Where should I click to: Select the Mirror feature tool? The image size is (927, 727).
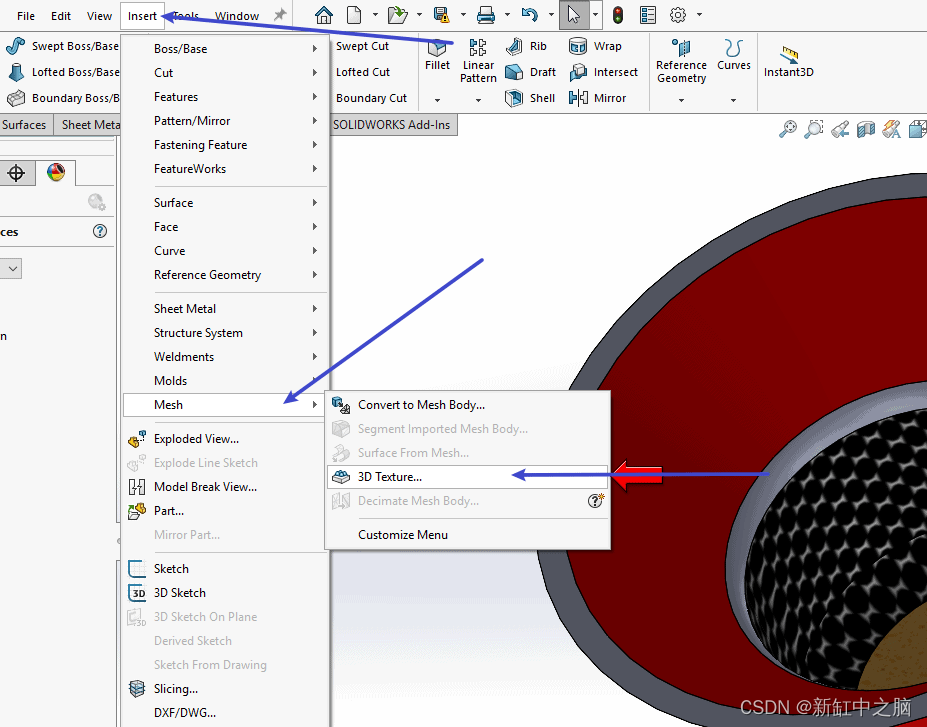tap(598, 98)
